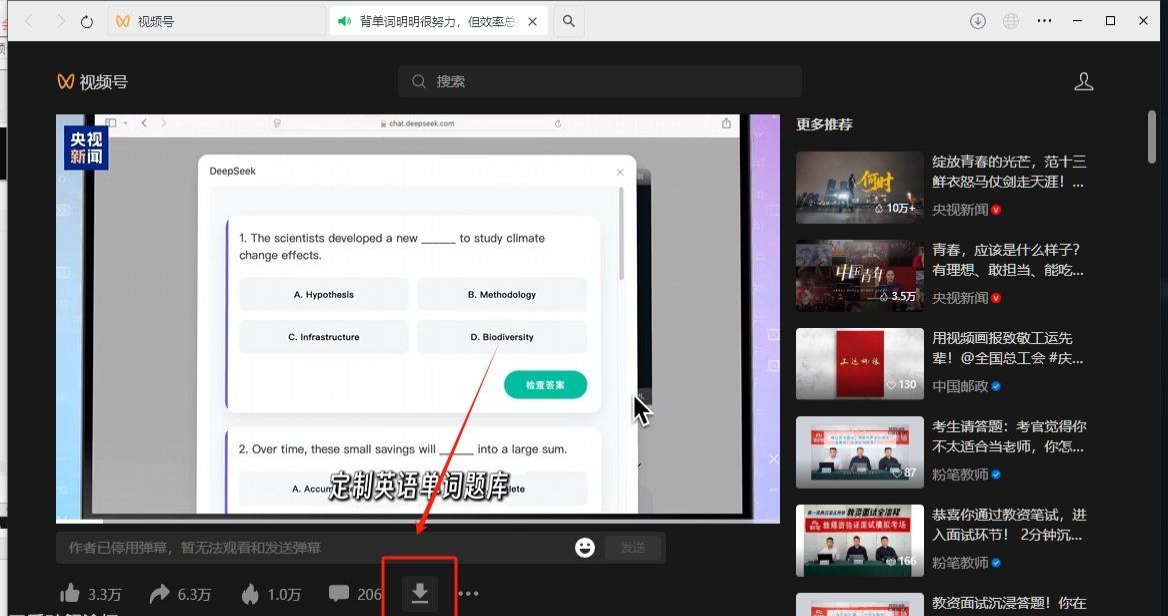
Task: Click 考生请答题 recommended video title
Action: click(x=1009, y=436)
